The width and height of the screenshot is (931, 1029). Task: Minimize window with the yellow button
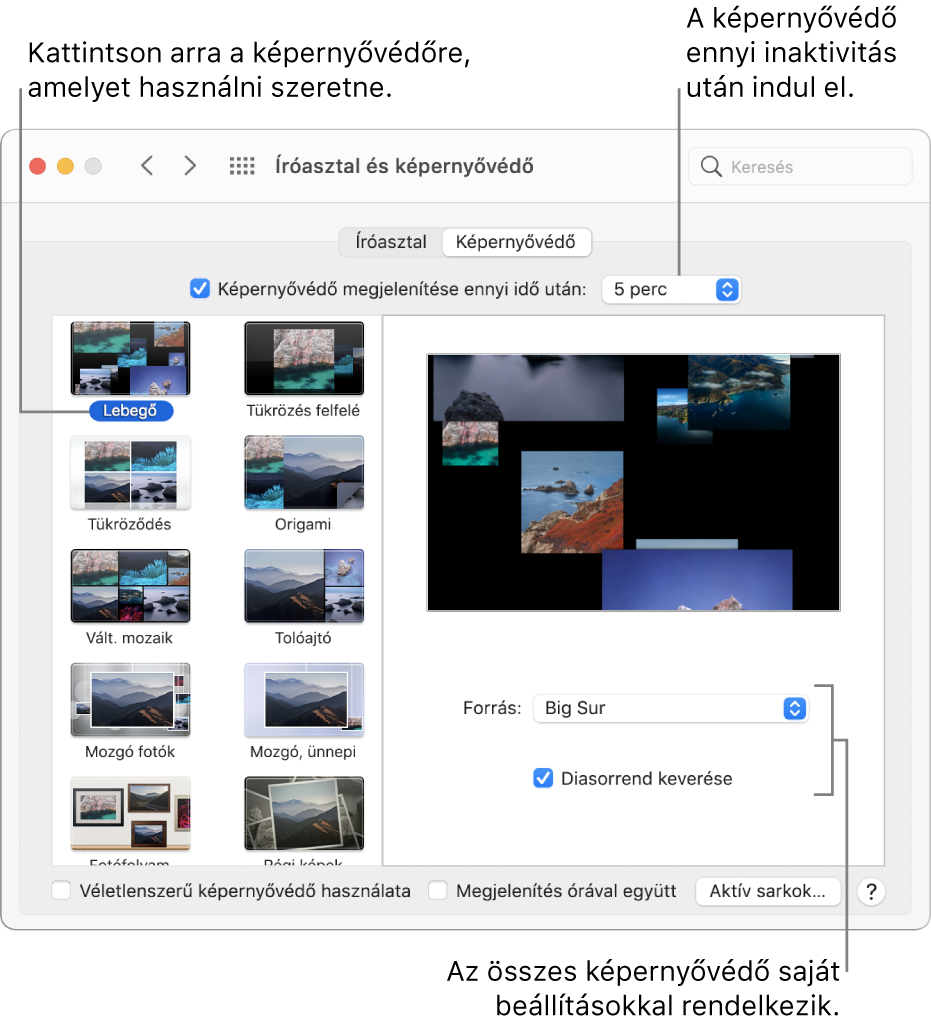coord(66,166)
